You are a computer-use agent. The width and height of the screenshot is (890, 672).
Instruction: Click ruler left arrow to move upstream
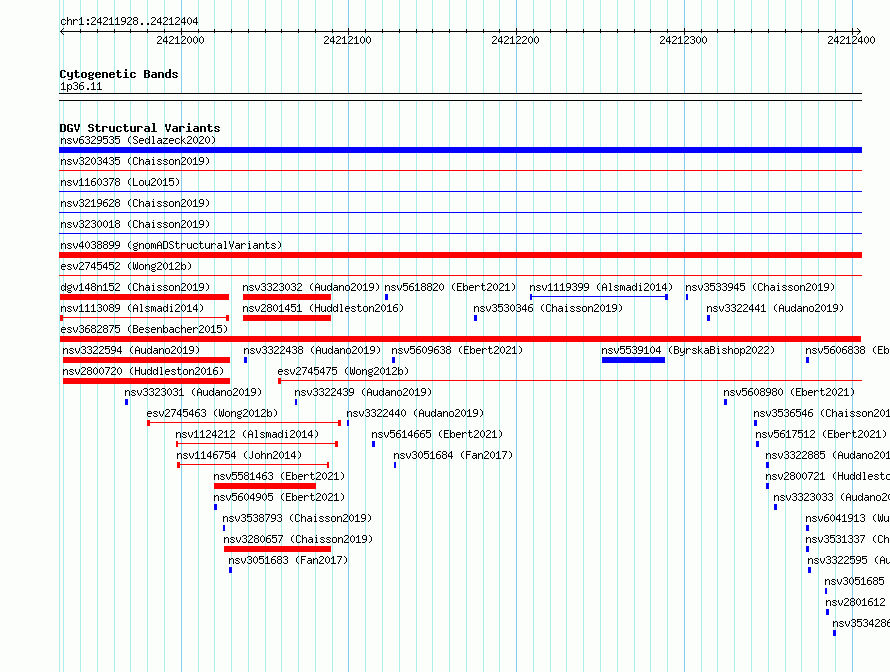[62, 31]
